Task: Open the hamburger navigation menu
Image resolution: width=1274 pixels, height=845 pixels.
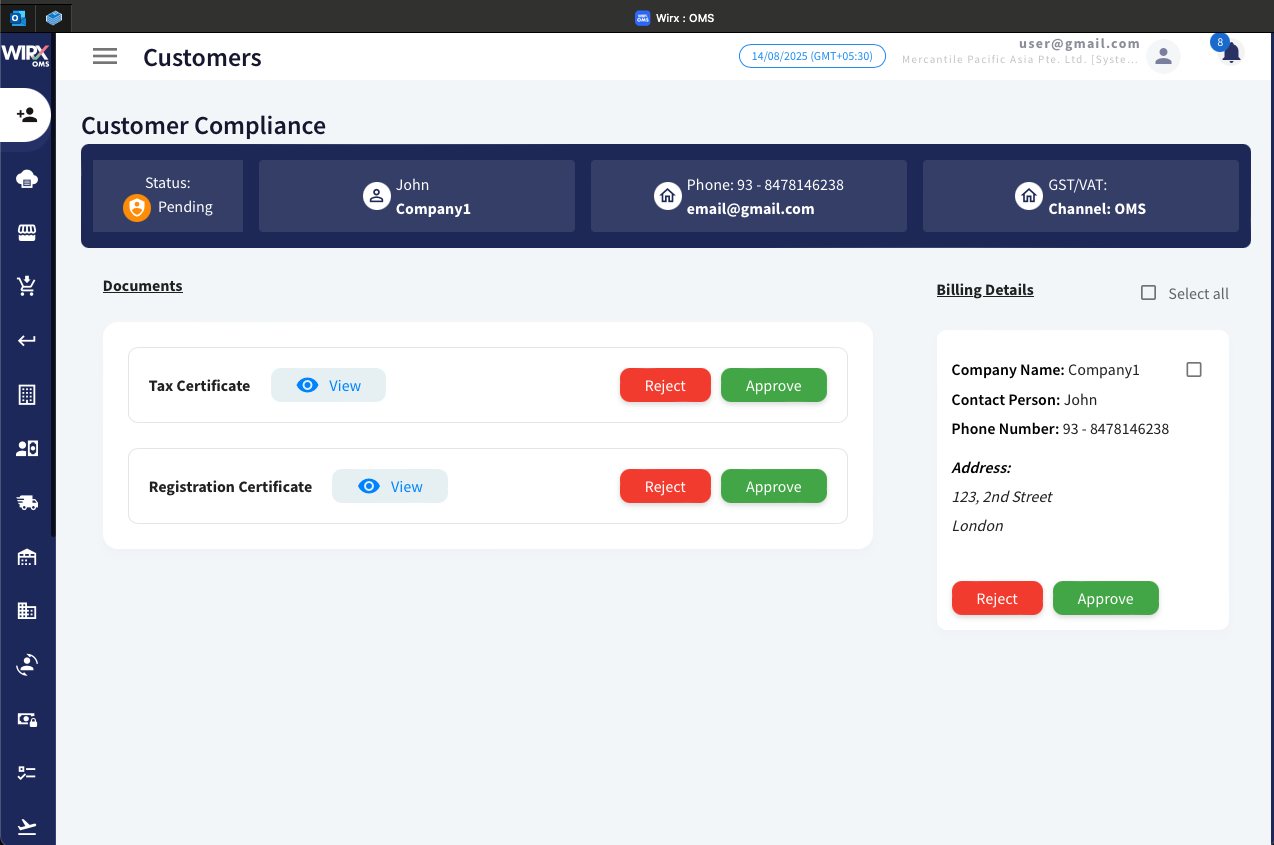Action: 105,57
